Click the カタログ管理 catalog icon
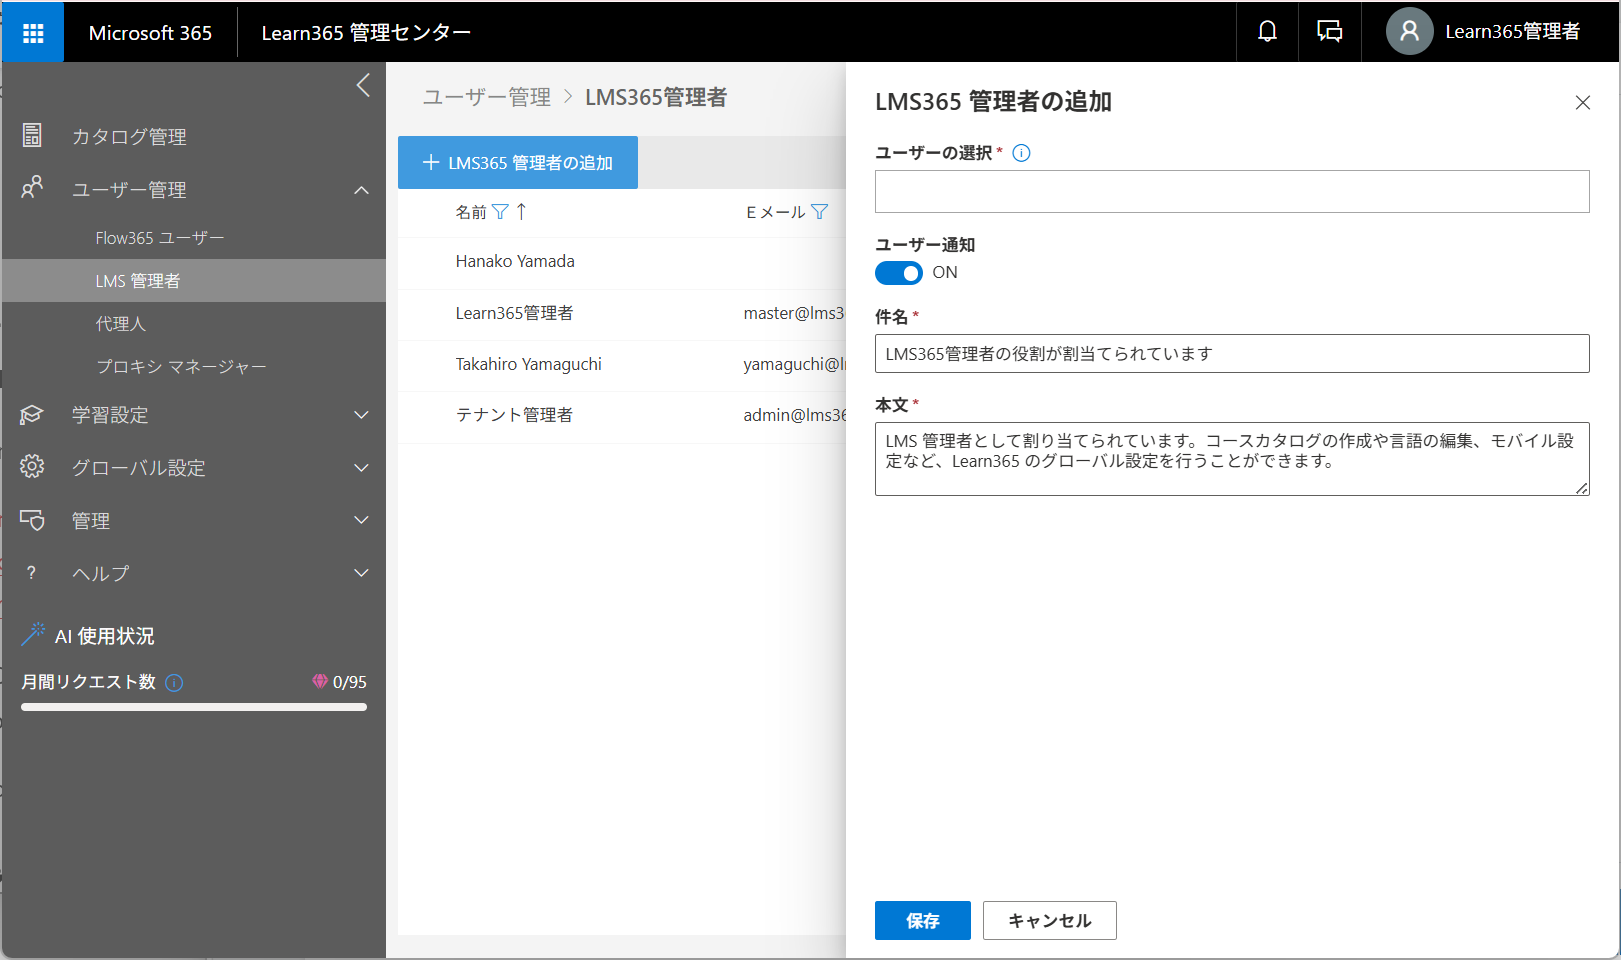Screen dimensions: 1621x960 click(x=32, y=135)
